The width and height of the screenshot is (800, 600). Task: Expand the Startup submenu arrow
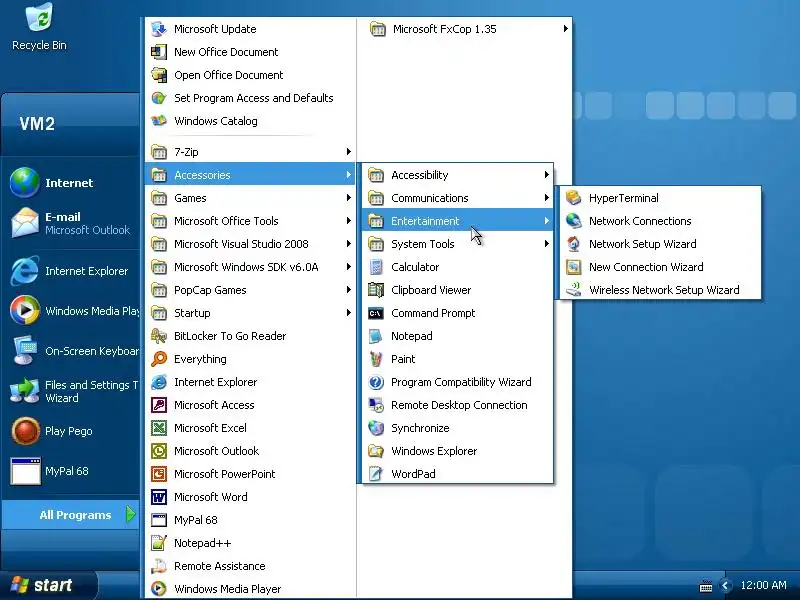(x=348, y=312)
